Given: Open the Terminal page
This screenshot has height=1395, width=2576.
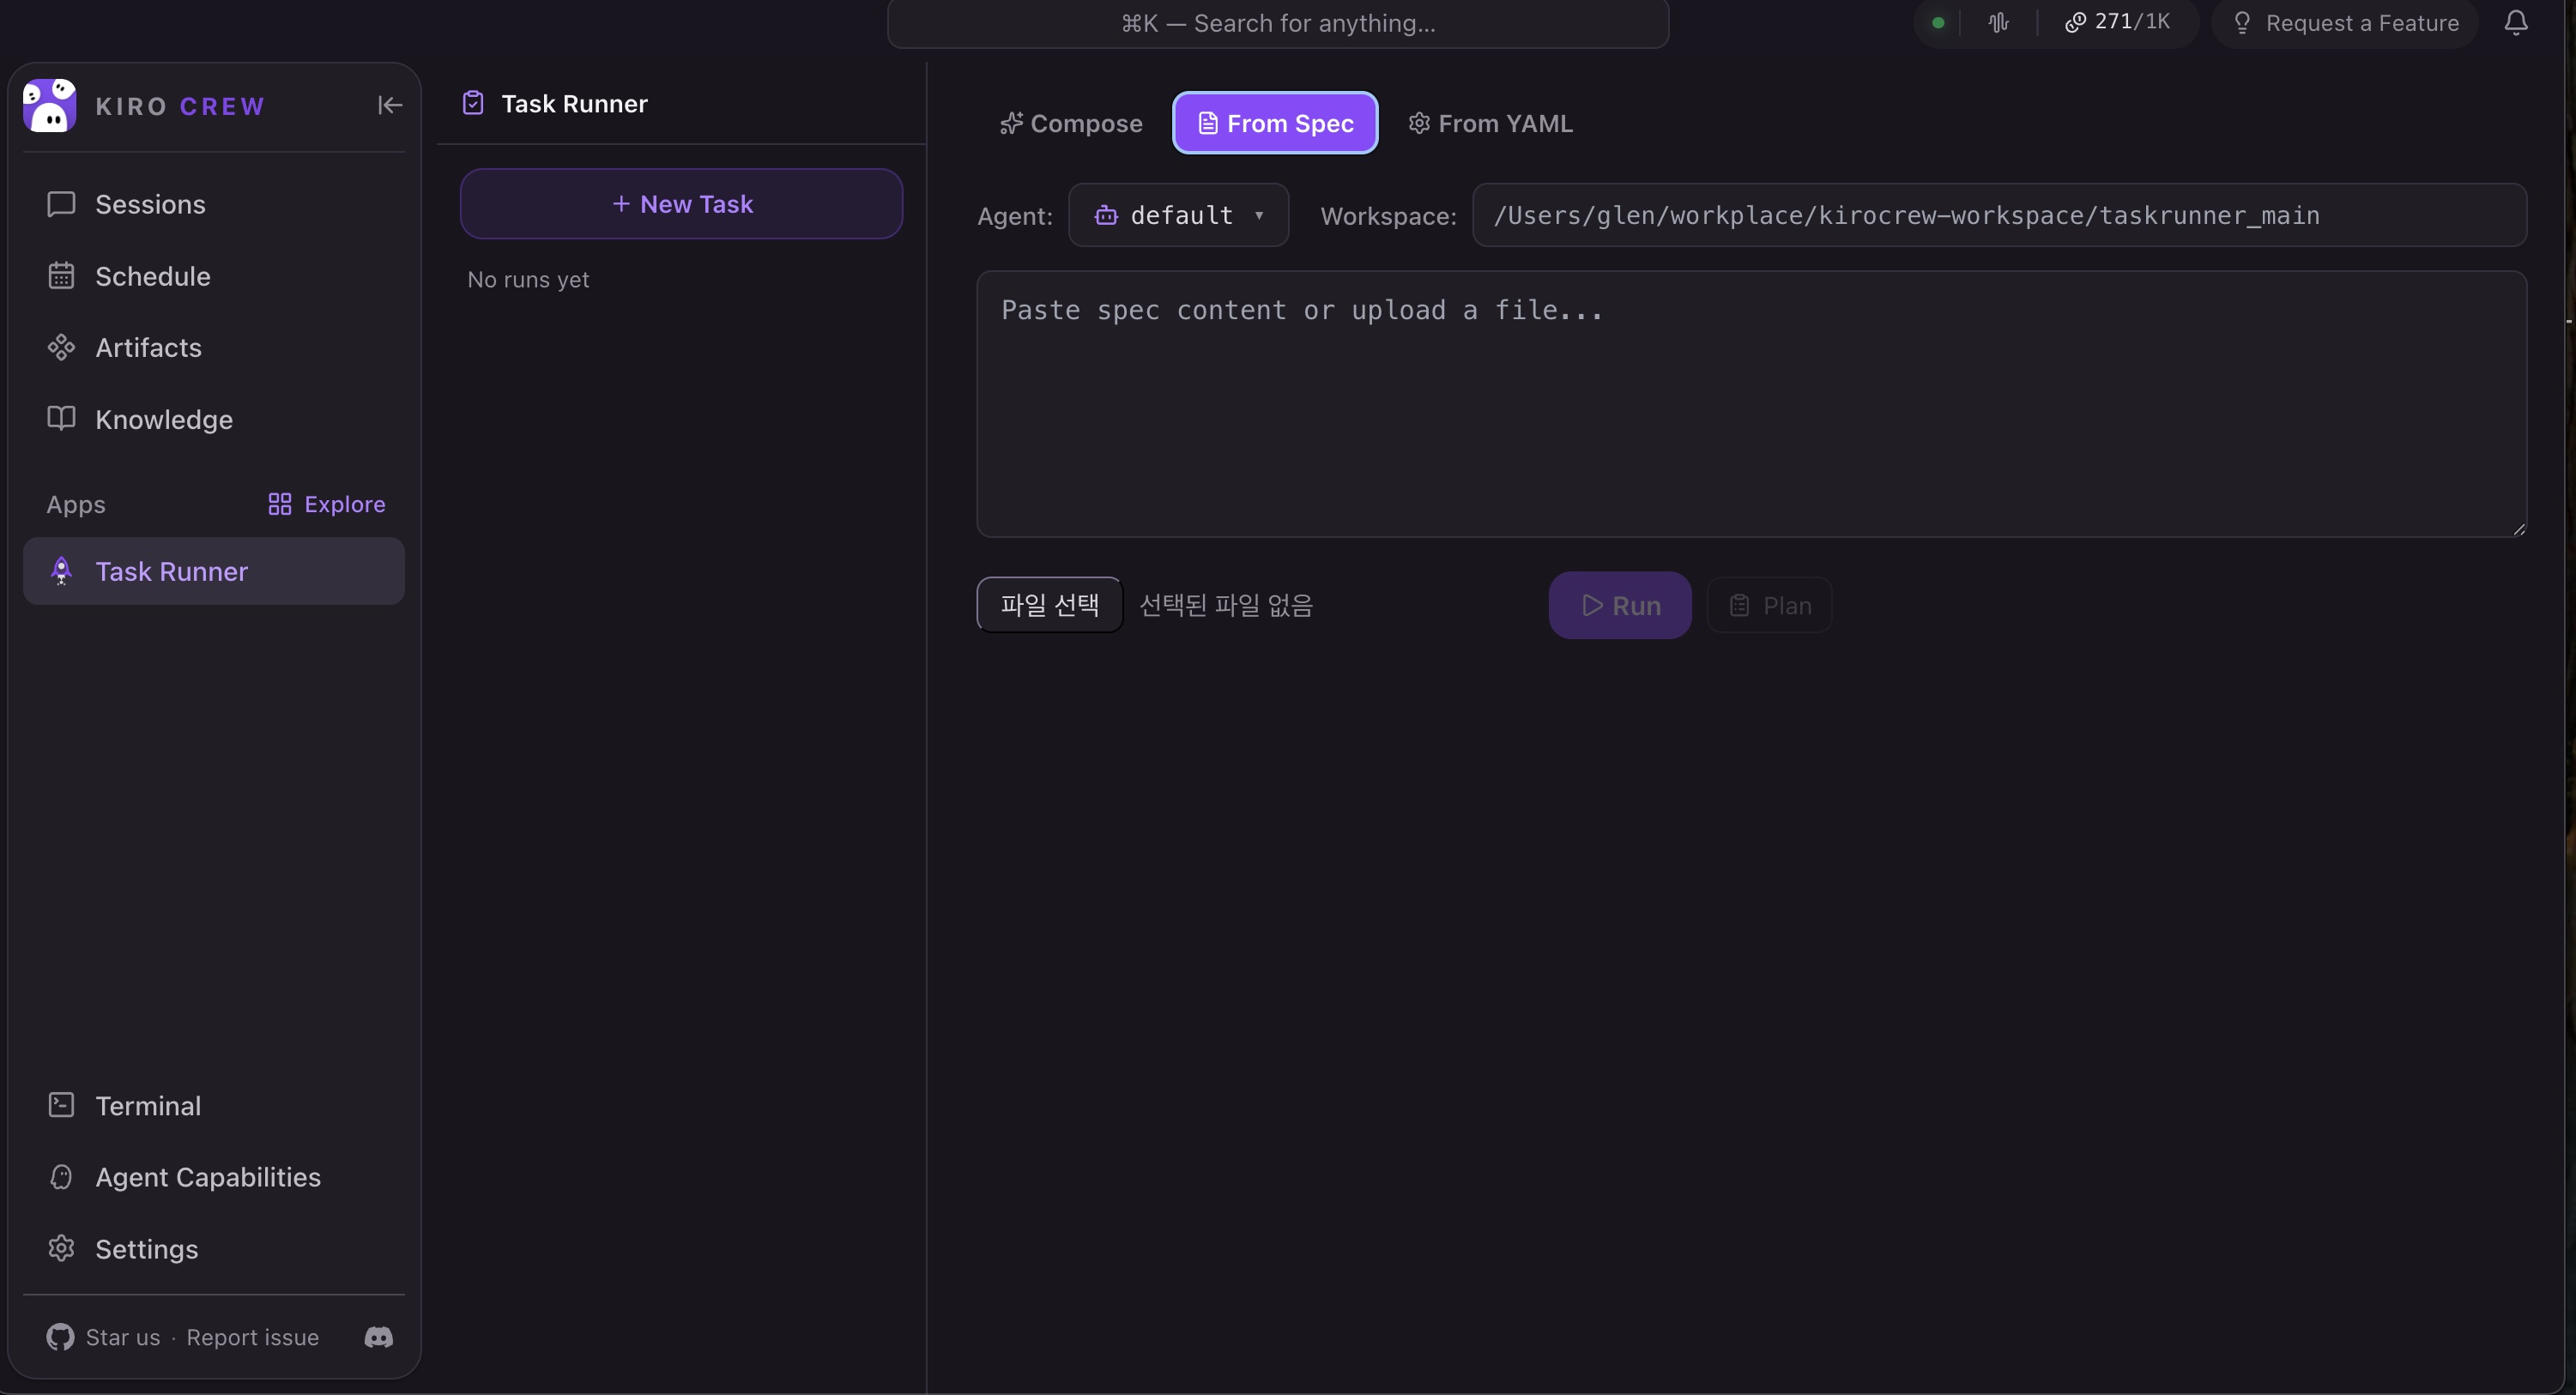Looking at the screenshot, I should coord(214,1105).
